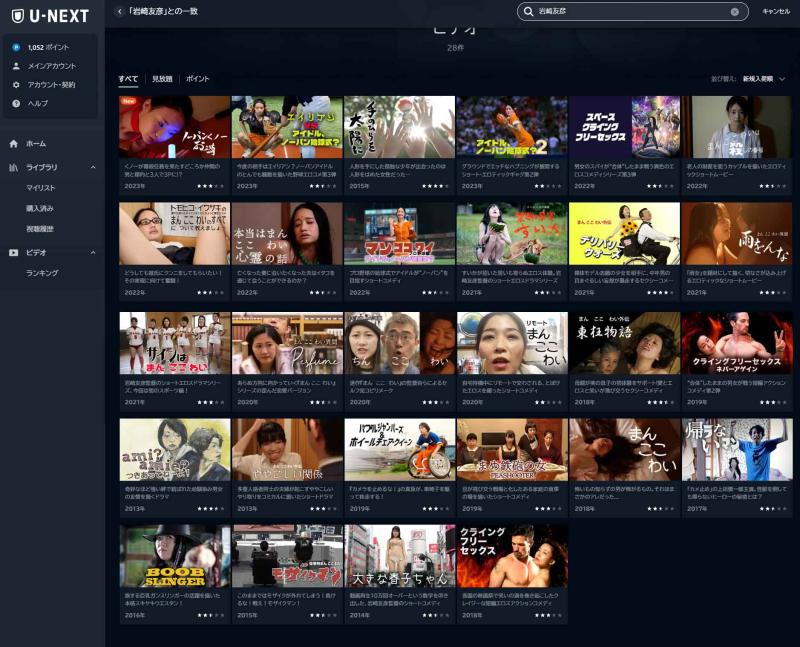800x647 pixels.
Task: Open ランキング in sidebar
Action: click(42, 273)
